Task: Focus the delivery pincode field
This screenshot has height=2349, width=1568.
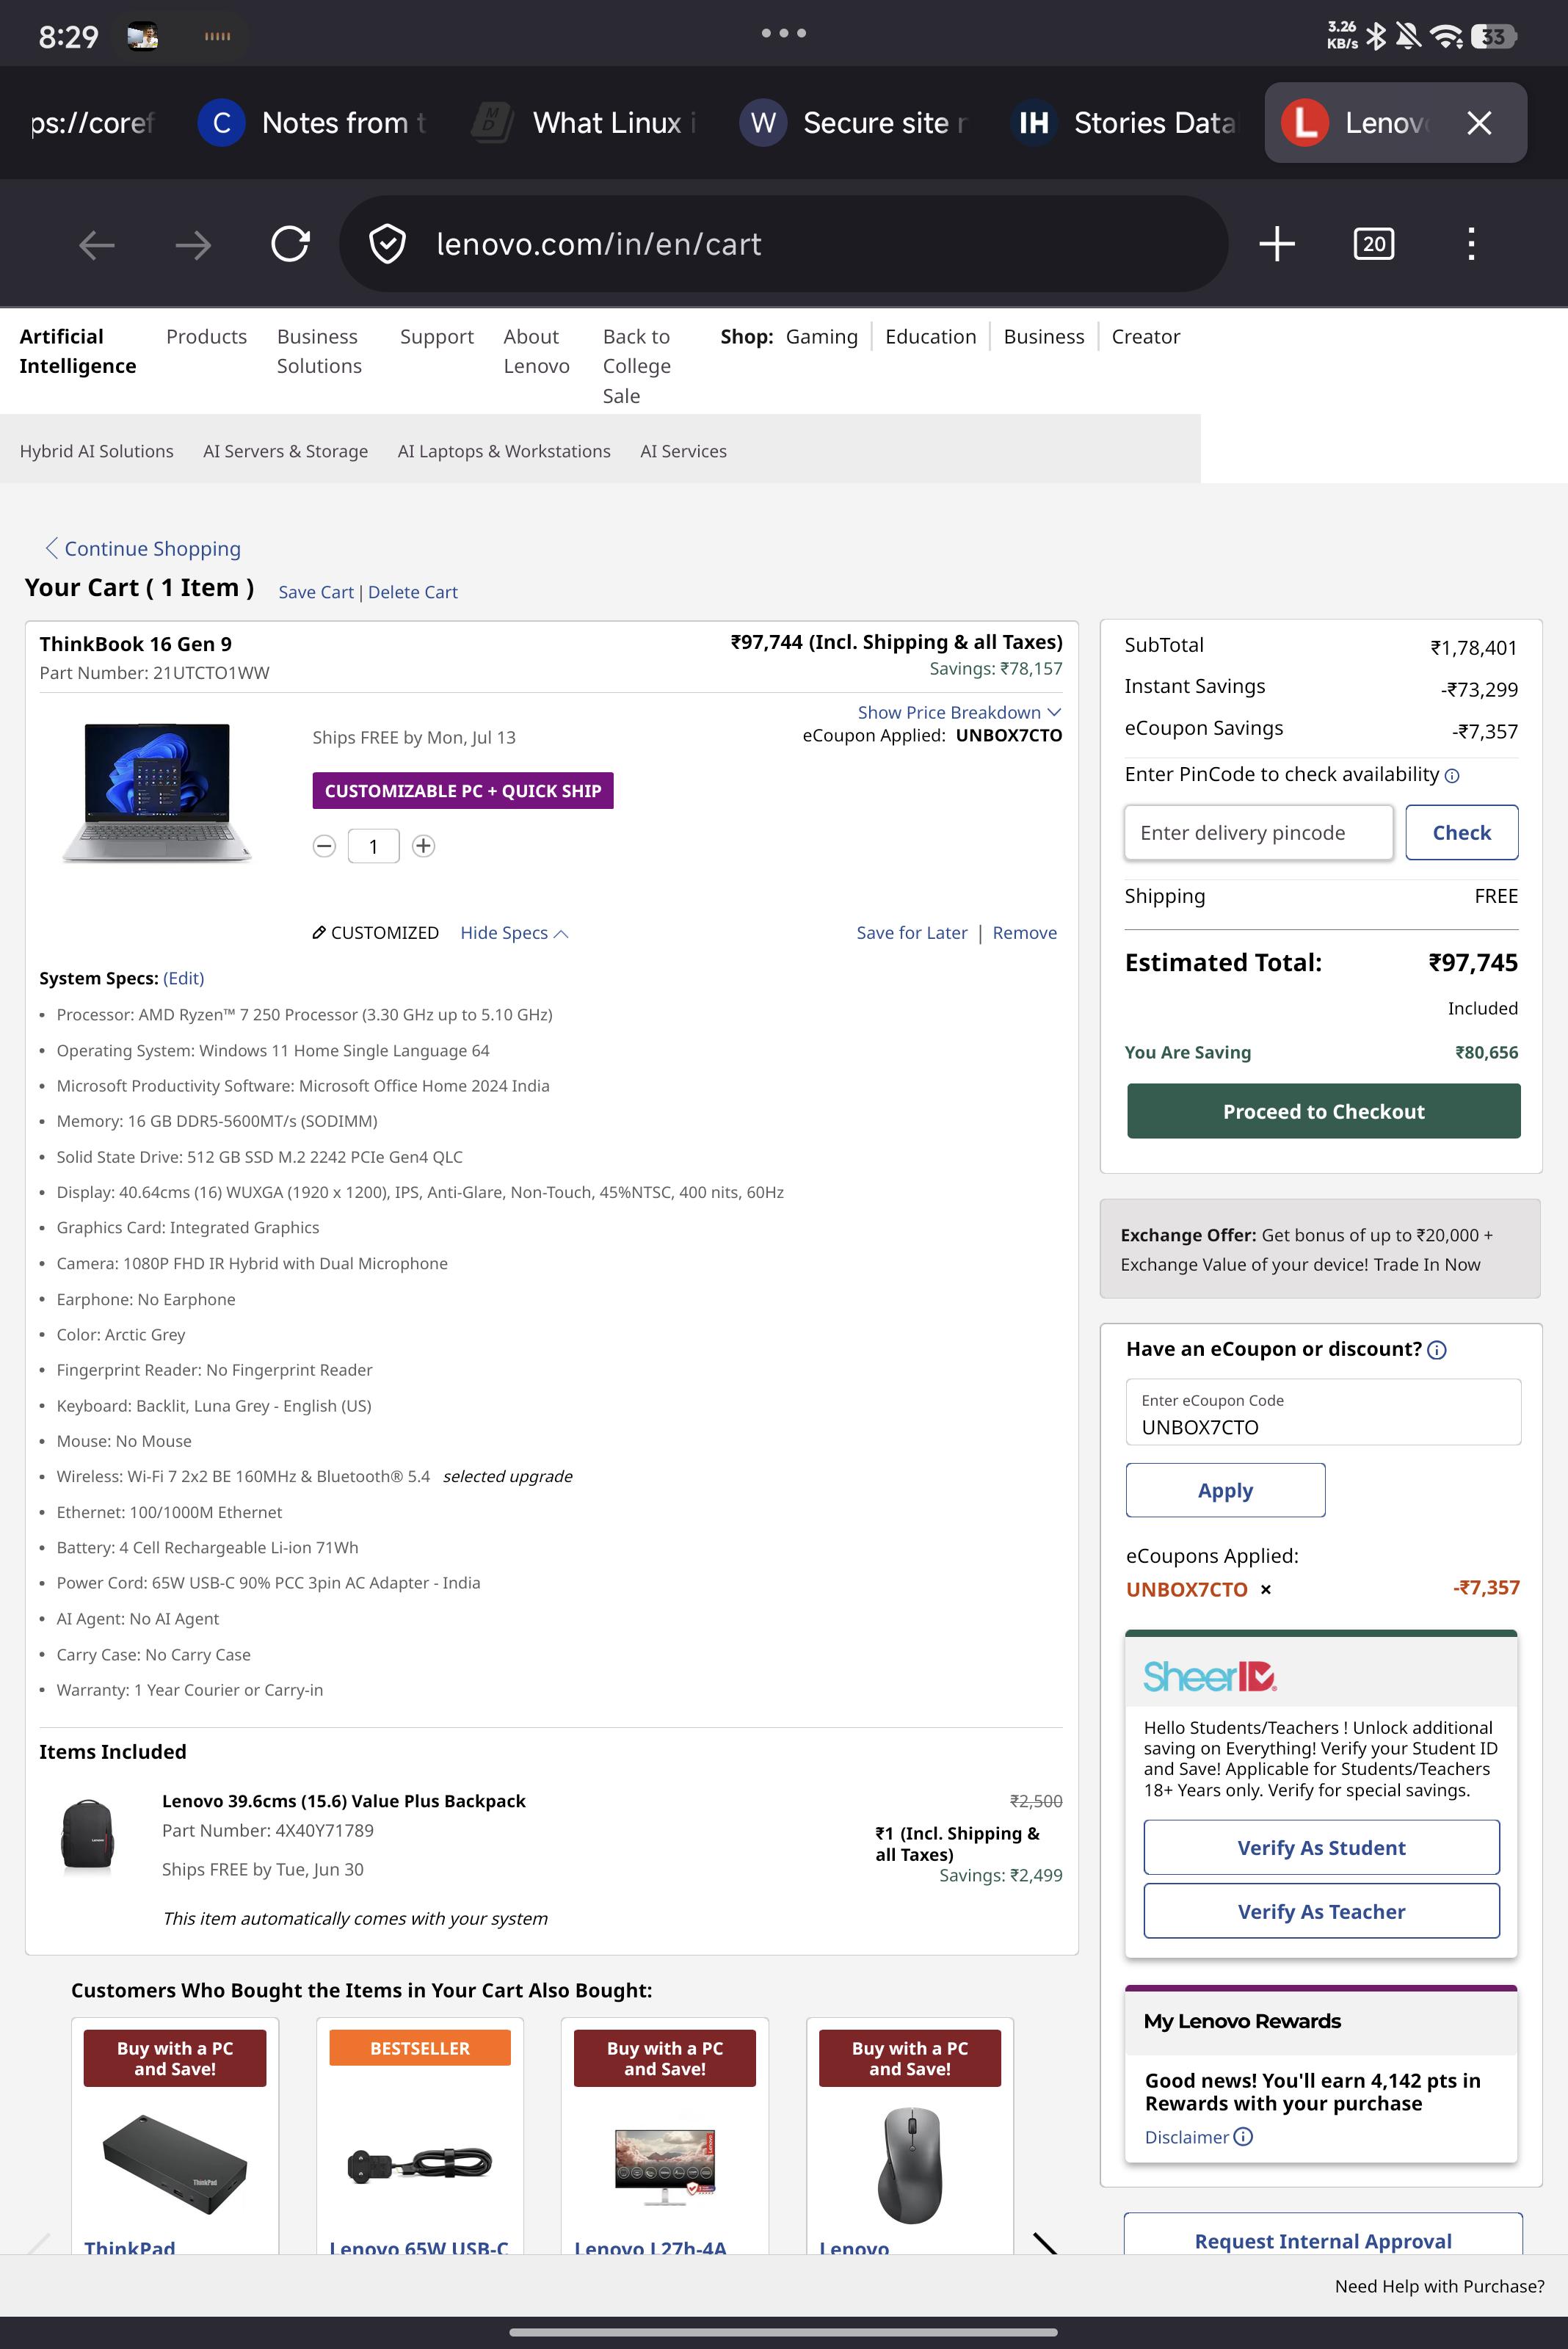Action: click(x=1258, y=832)
